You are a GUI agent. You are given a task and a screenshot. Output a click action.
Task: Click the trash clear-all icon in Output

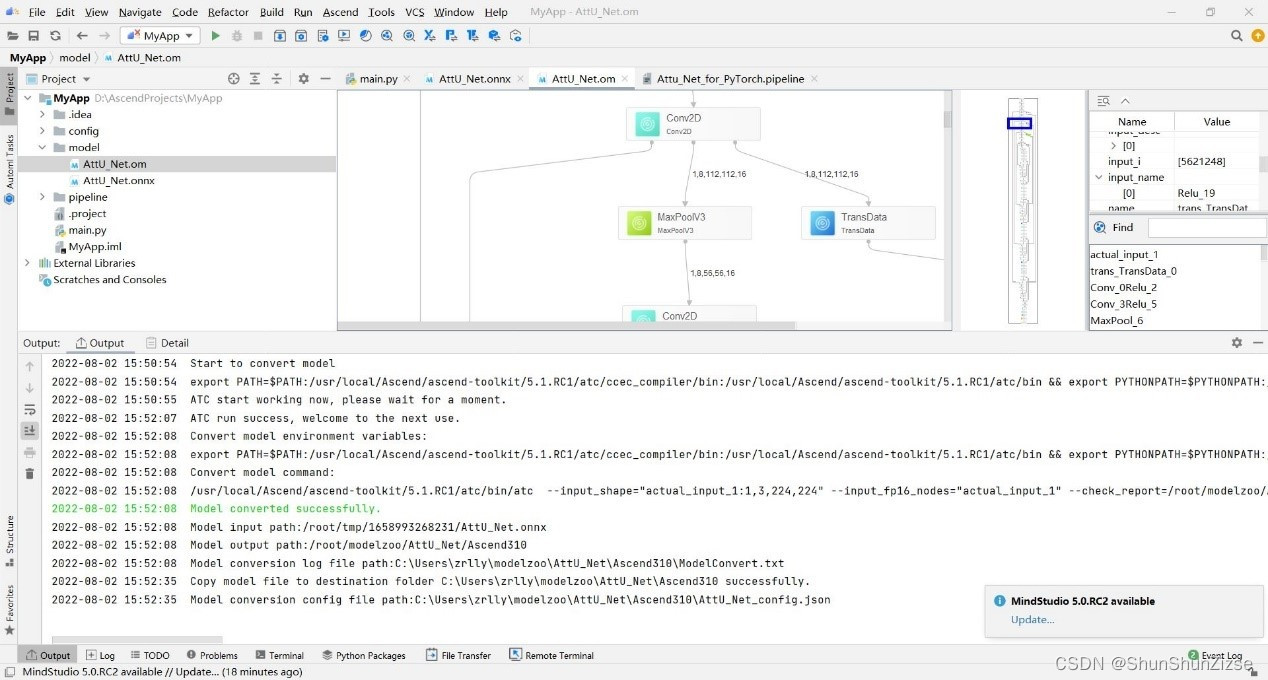[x=30, y=474]
